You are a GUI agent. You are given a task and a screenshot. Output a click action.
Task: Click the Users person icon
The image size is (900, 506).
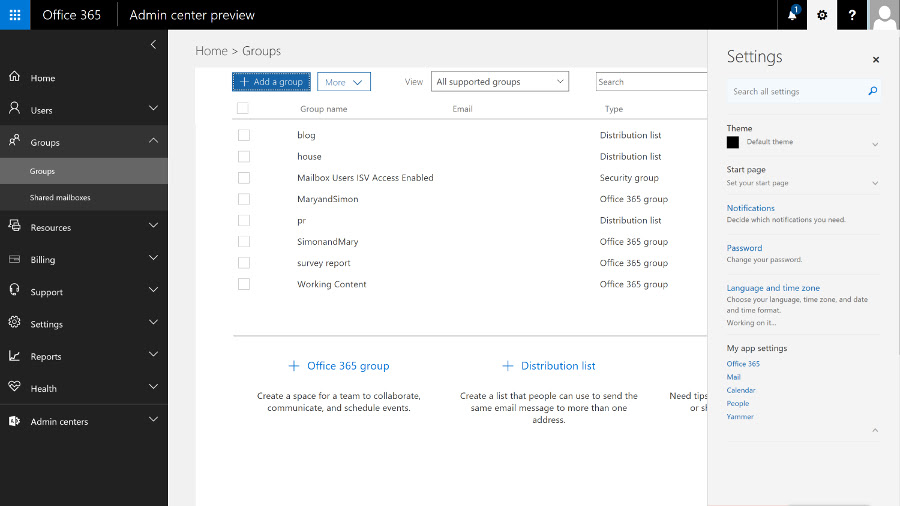pyautogui.click(x=14, y=108)
